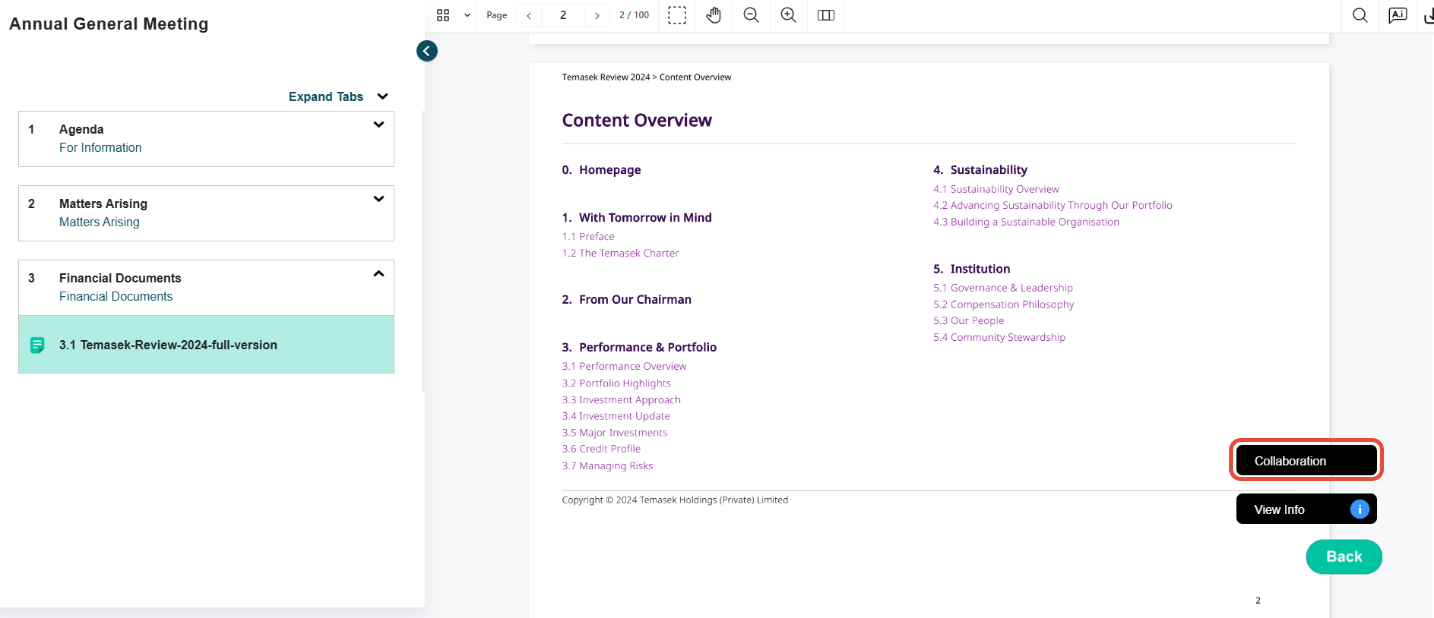The height and width of the screenshot is (618, 1434).
Task: Click the copyright notice text
Action: [x=675, y=500]
